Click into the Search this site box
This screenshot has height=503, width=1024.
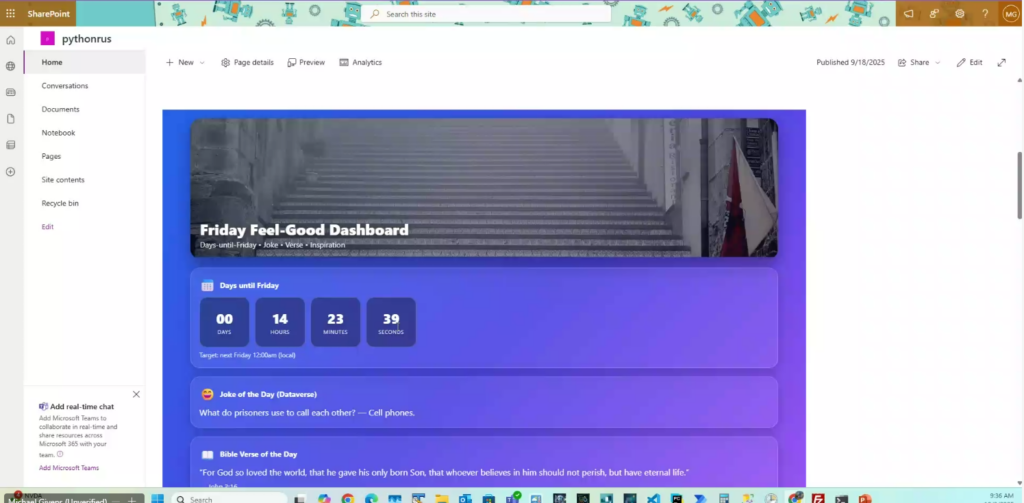pos(487,14)
